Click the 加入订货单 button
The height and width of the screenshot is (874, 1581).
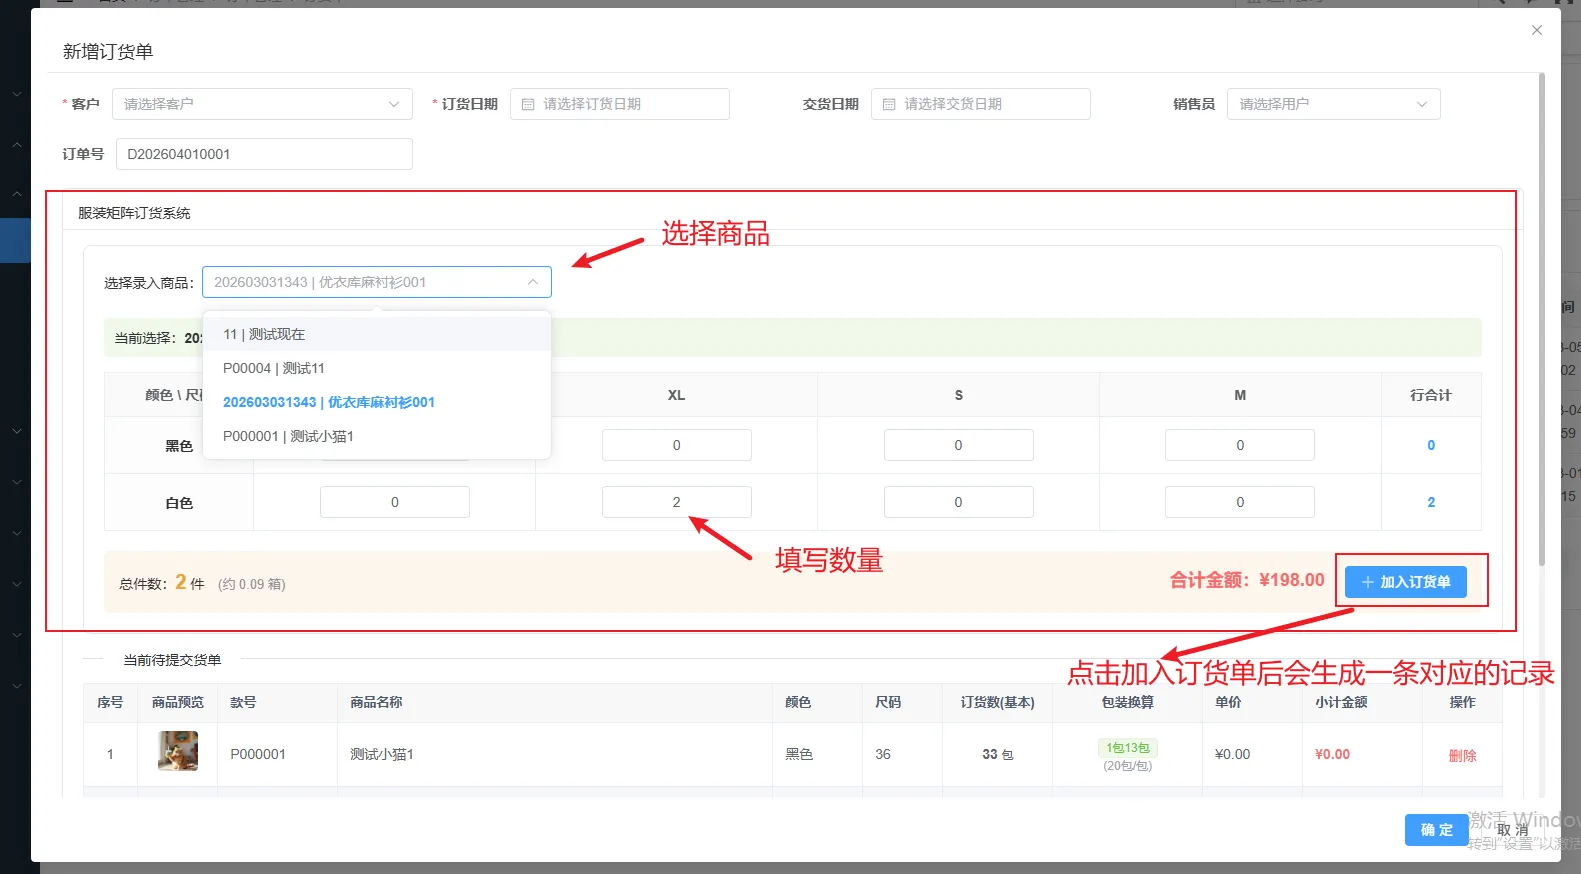coord(1405,582)
